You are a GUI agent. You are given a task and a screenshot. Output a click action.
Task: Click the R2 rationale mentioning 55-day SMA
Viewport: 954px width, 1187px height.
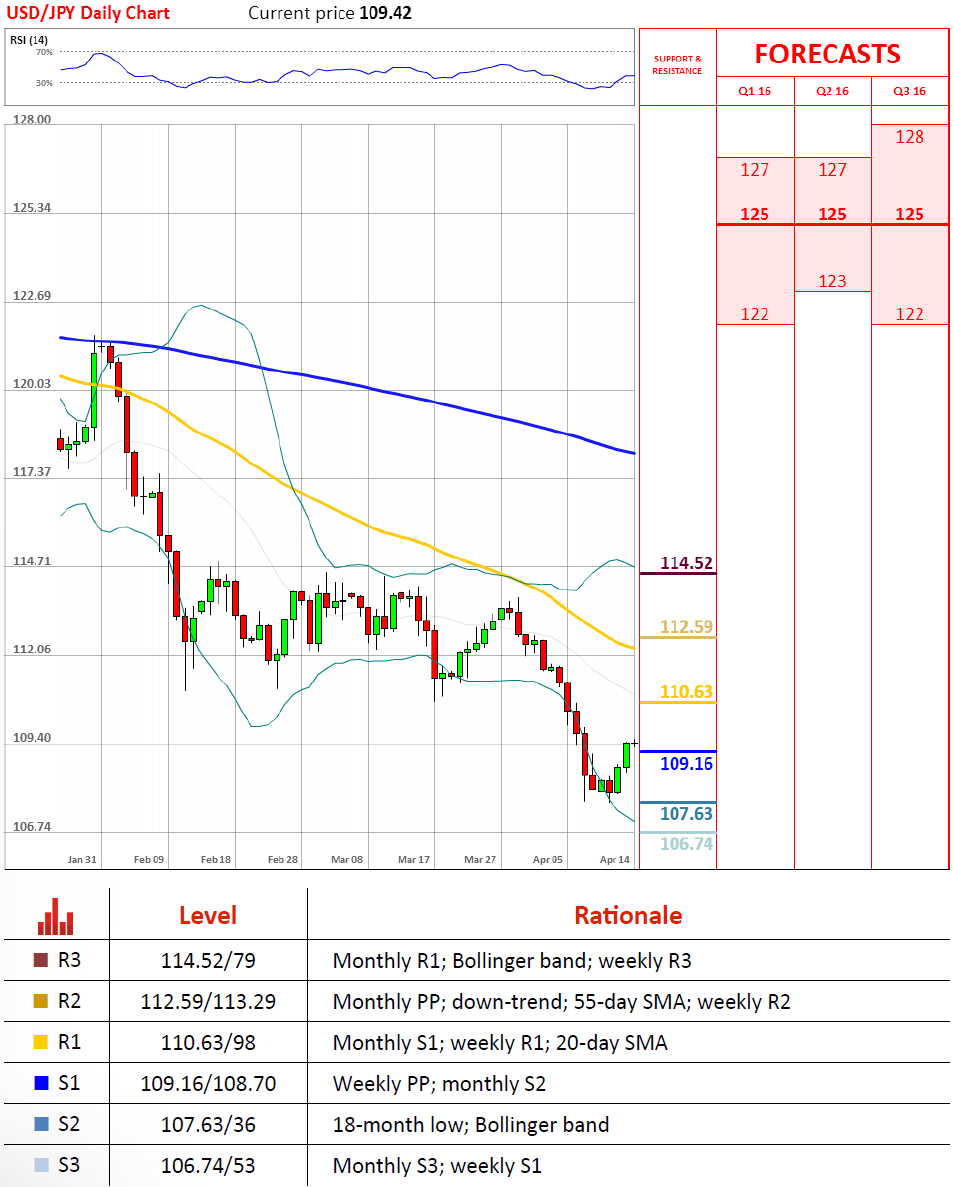tap(561, 1002)
